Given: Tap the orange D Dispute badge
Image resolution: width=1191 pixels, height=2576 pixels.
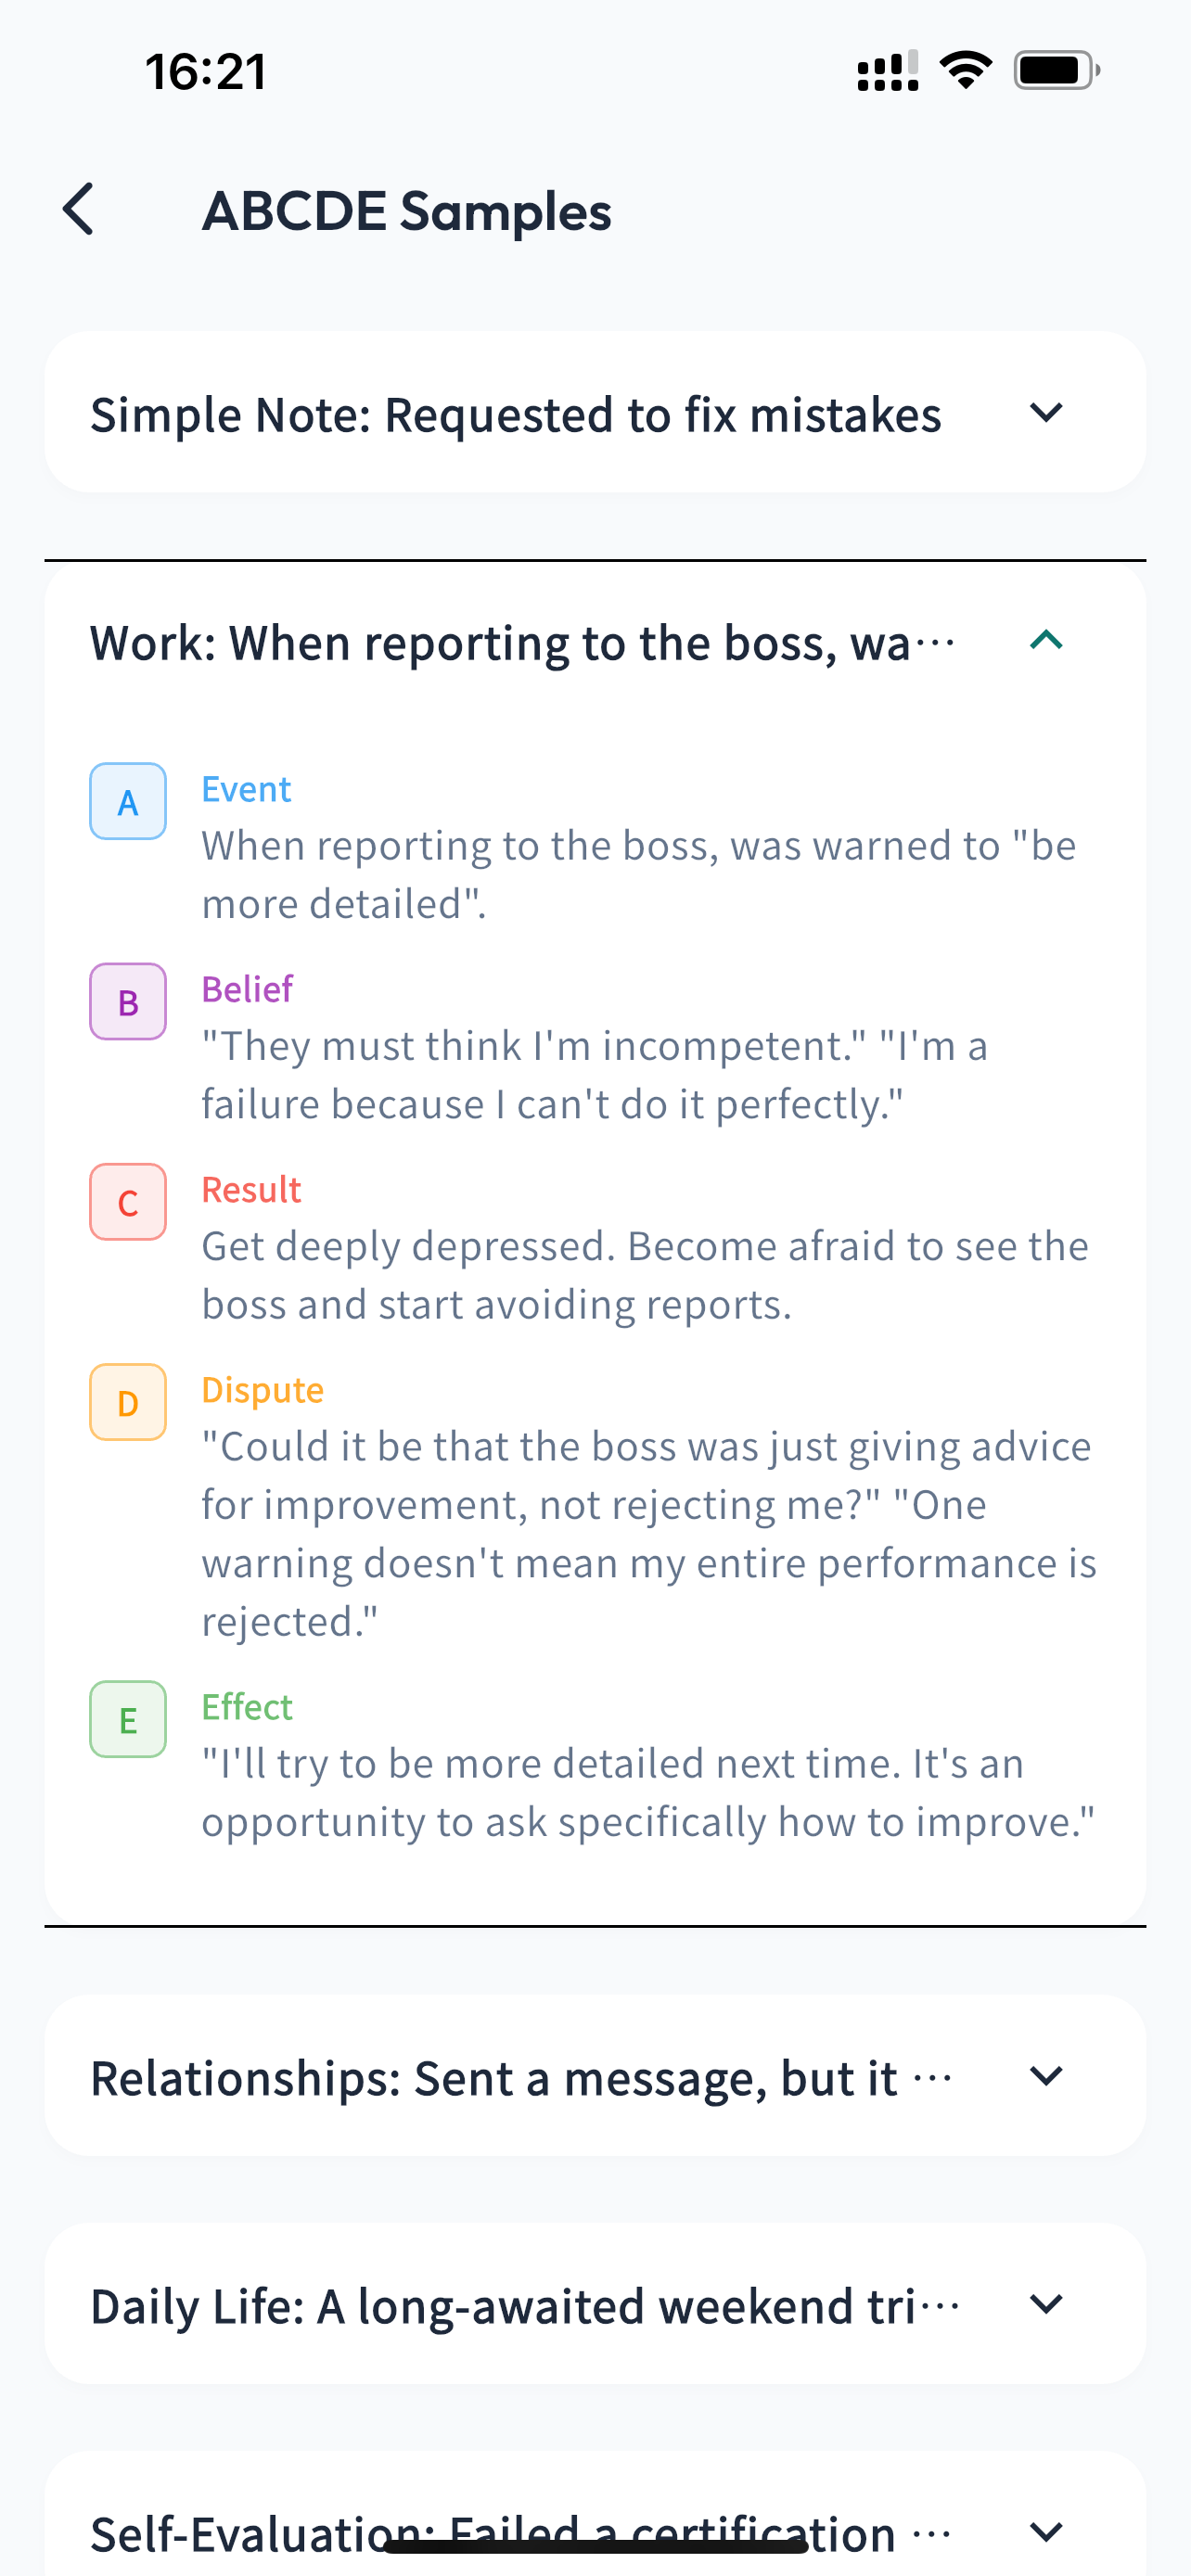Looking at the screenshot, I should 128,1402.
